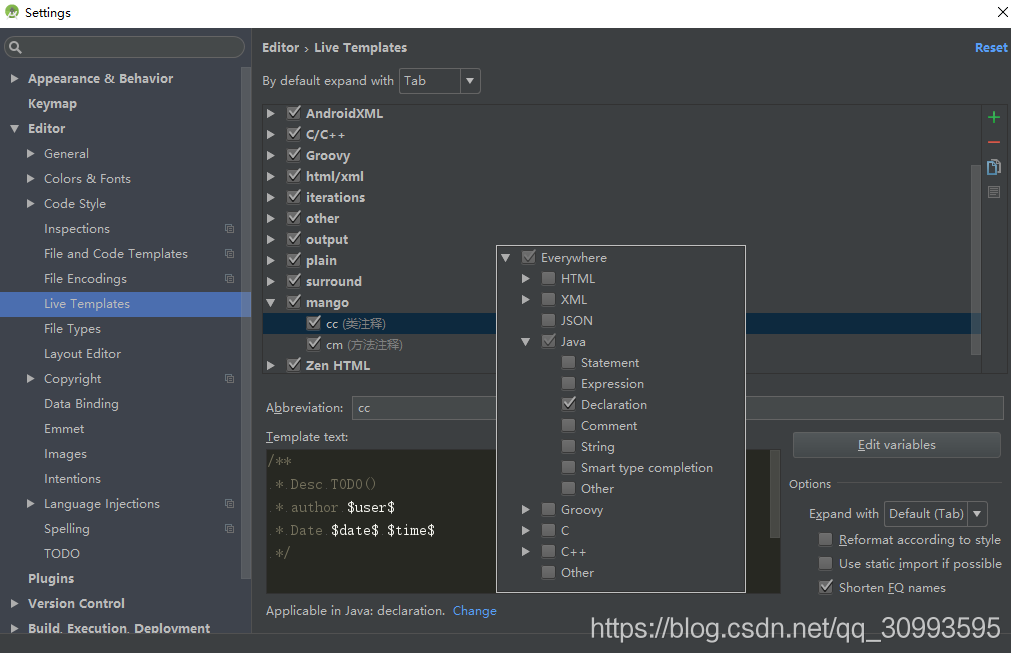Expand the C++ context node
The image size is (1011, 653).
(525, 551)
